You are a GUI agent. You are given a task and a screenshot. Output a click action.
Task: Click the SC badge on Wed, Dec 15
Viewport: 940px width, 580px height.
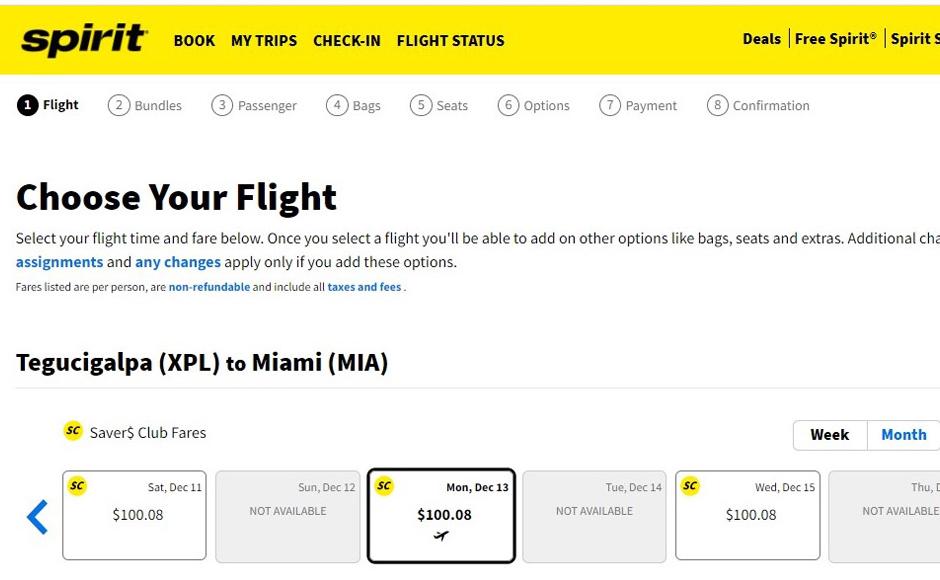(x=690, y=486)
